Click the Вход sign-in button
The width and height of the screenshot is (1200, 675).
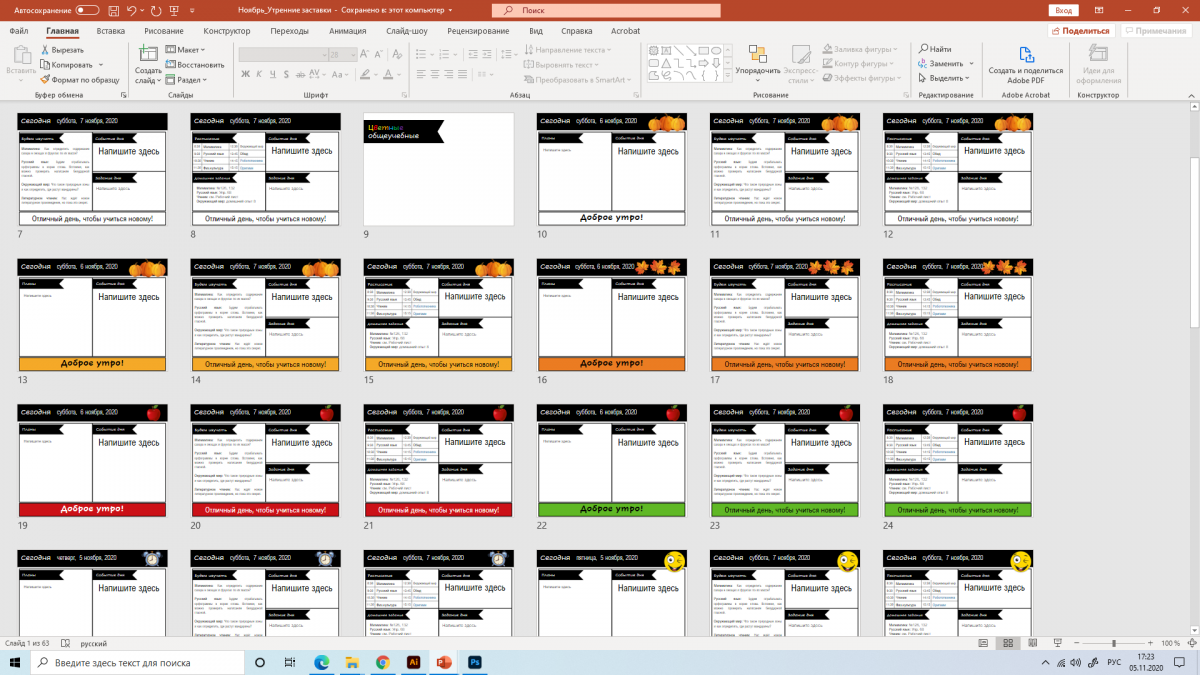pos(1063,10)
